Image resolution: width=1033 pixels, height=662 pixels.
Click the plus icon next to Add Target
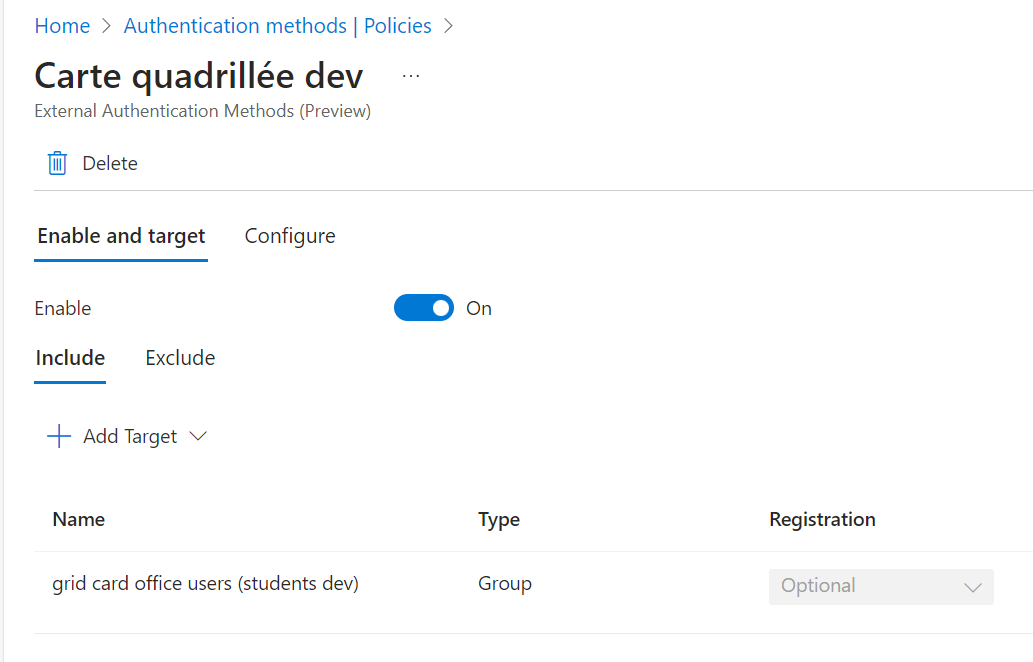[x=59, y=436]
